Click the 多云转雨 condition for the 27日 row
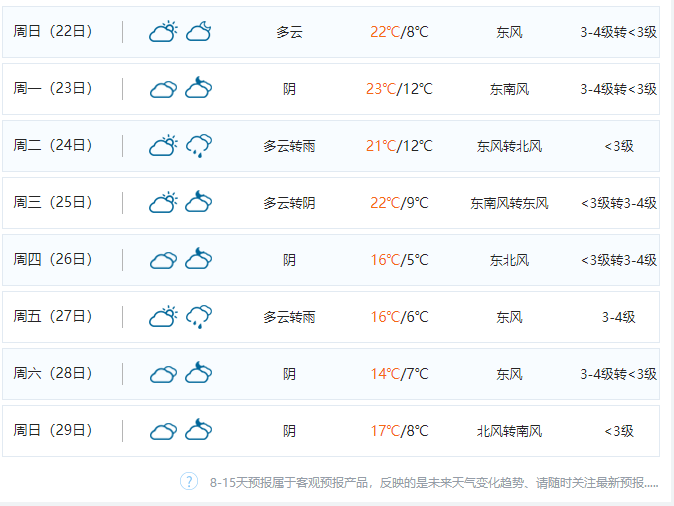Viewport: 674px width, 506px height. pyautogui.click(x=289, y=317)
